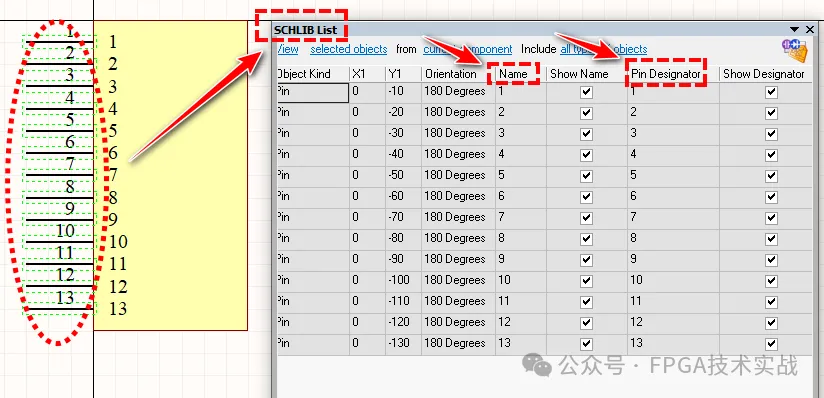Uncheck Show Designator for the pin 3 row
This screenshot has height=398, width=824.
(771, 135)
